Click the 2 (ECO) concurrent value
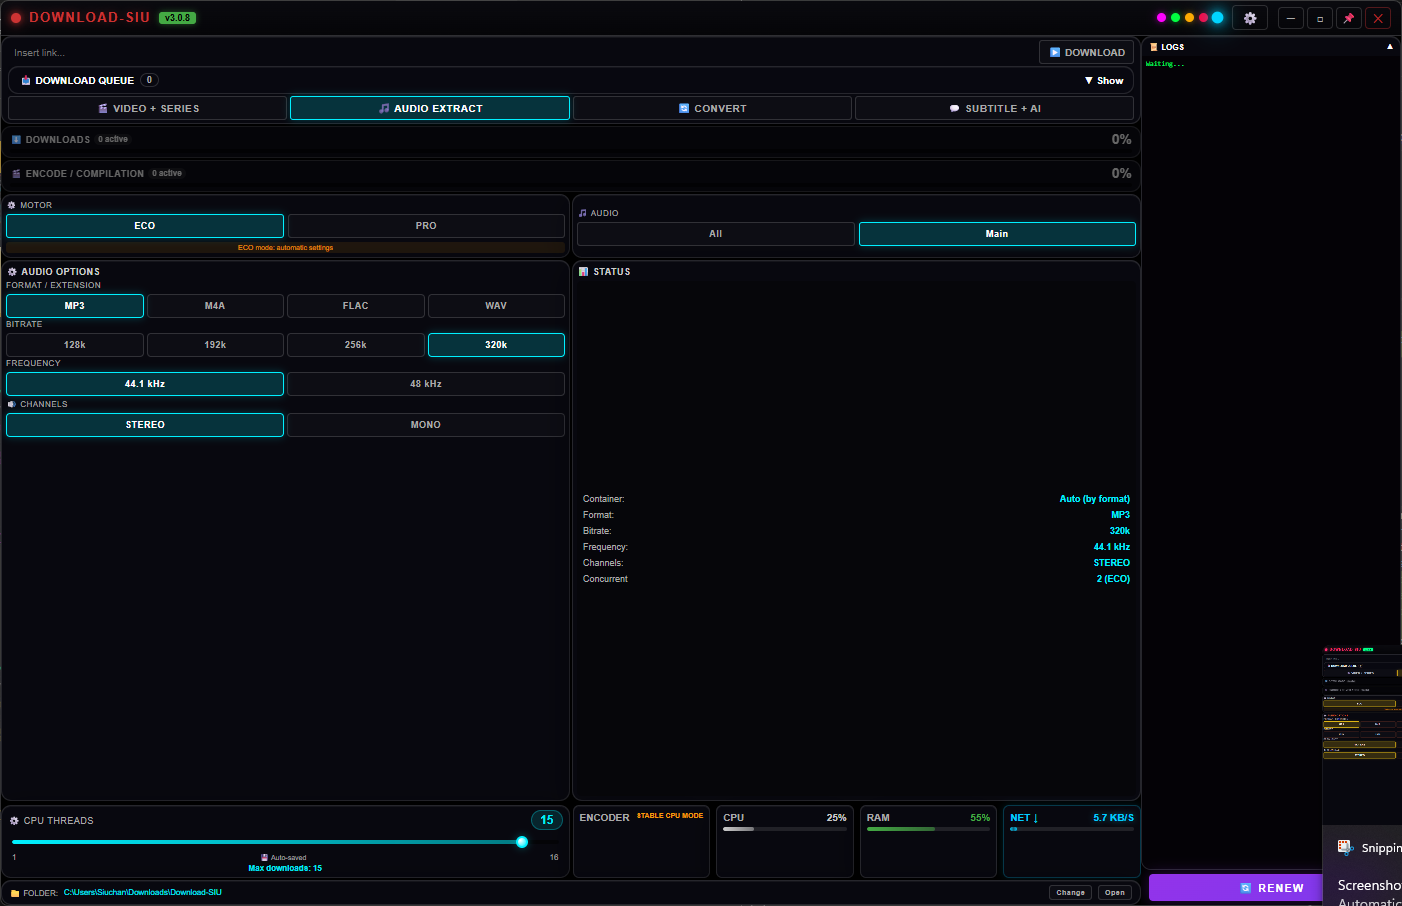Viewport: 1402px width, 906px height. 1113,579
